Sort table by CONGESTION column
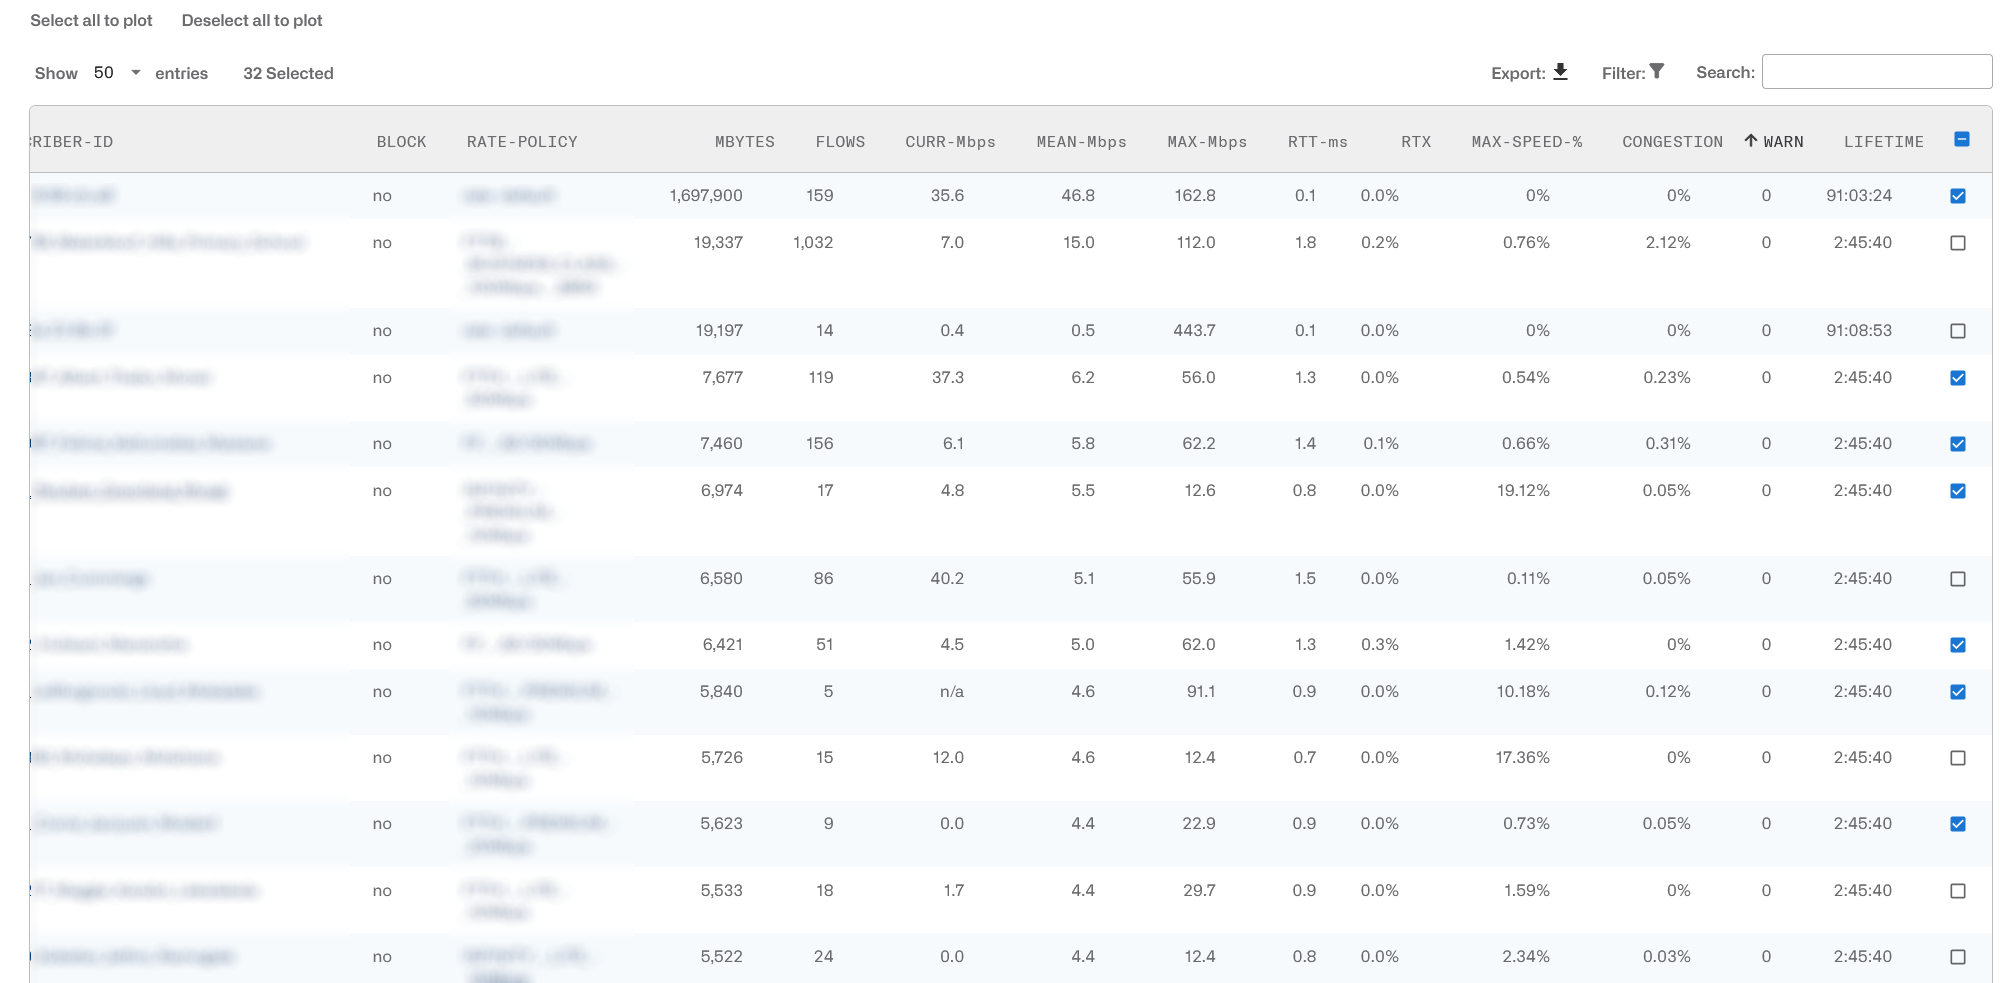Viewport: 2016px width, 983px height. coord(1672,142)
